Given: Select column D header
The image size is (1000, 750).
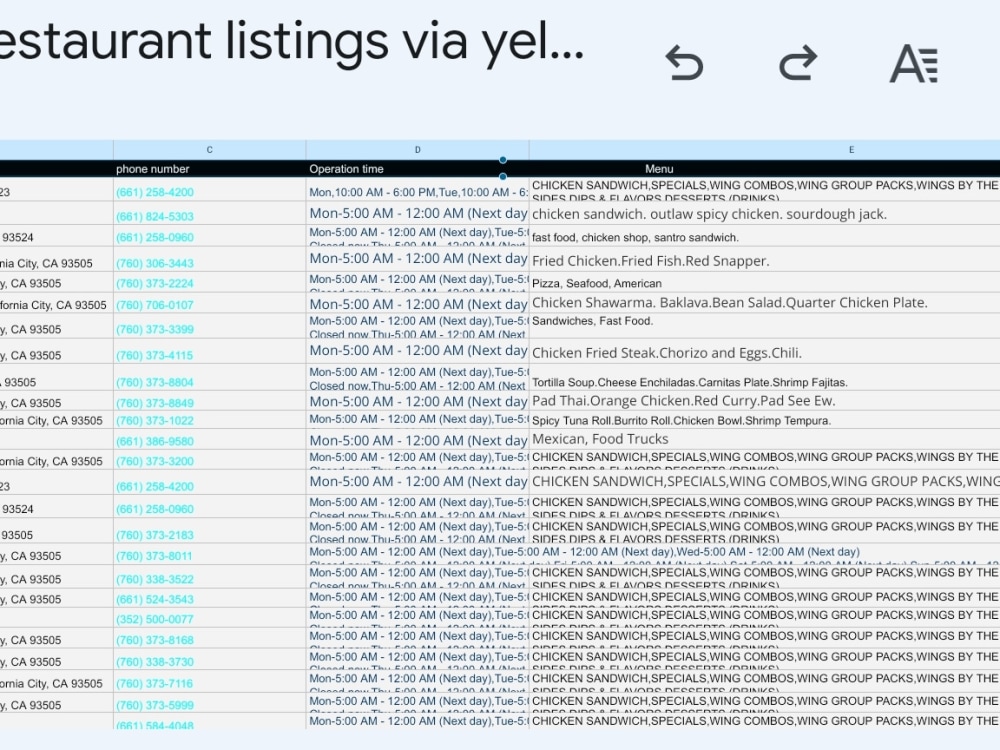Looking at the screenshot, I should point(418,150).
